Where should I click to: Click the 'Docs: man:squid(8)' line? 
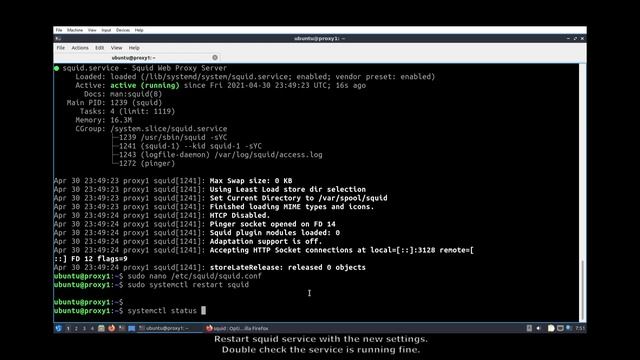(123, 94)
